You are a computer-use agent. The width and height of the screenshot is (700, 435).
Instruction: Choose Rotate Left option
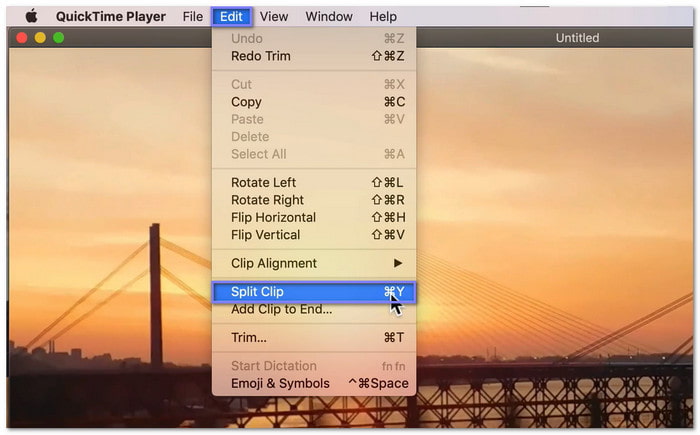tap(263, 182)
